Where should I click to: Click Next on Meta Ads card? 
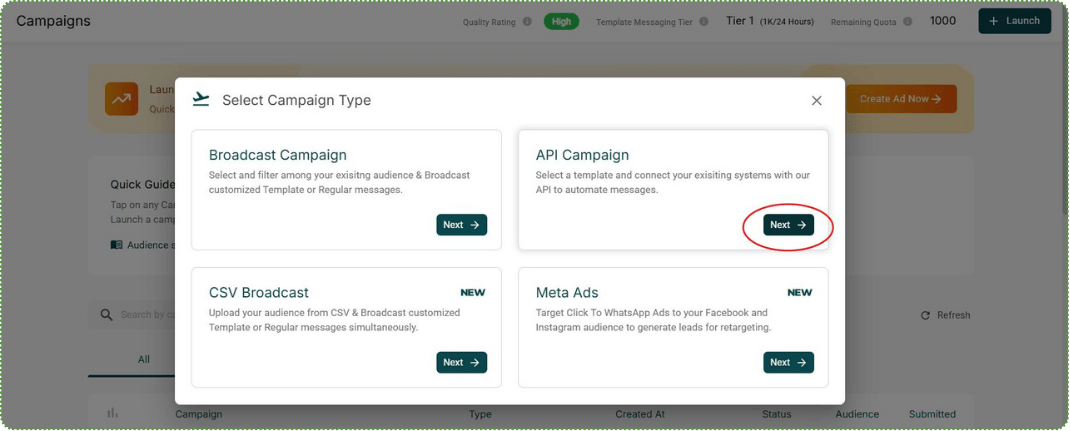point(788,363)
